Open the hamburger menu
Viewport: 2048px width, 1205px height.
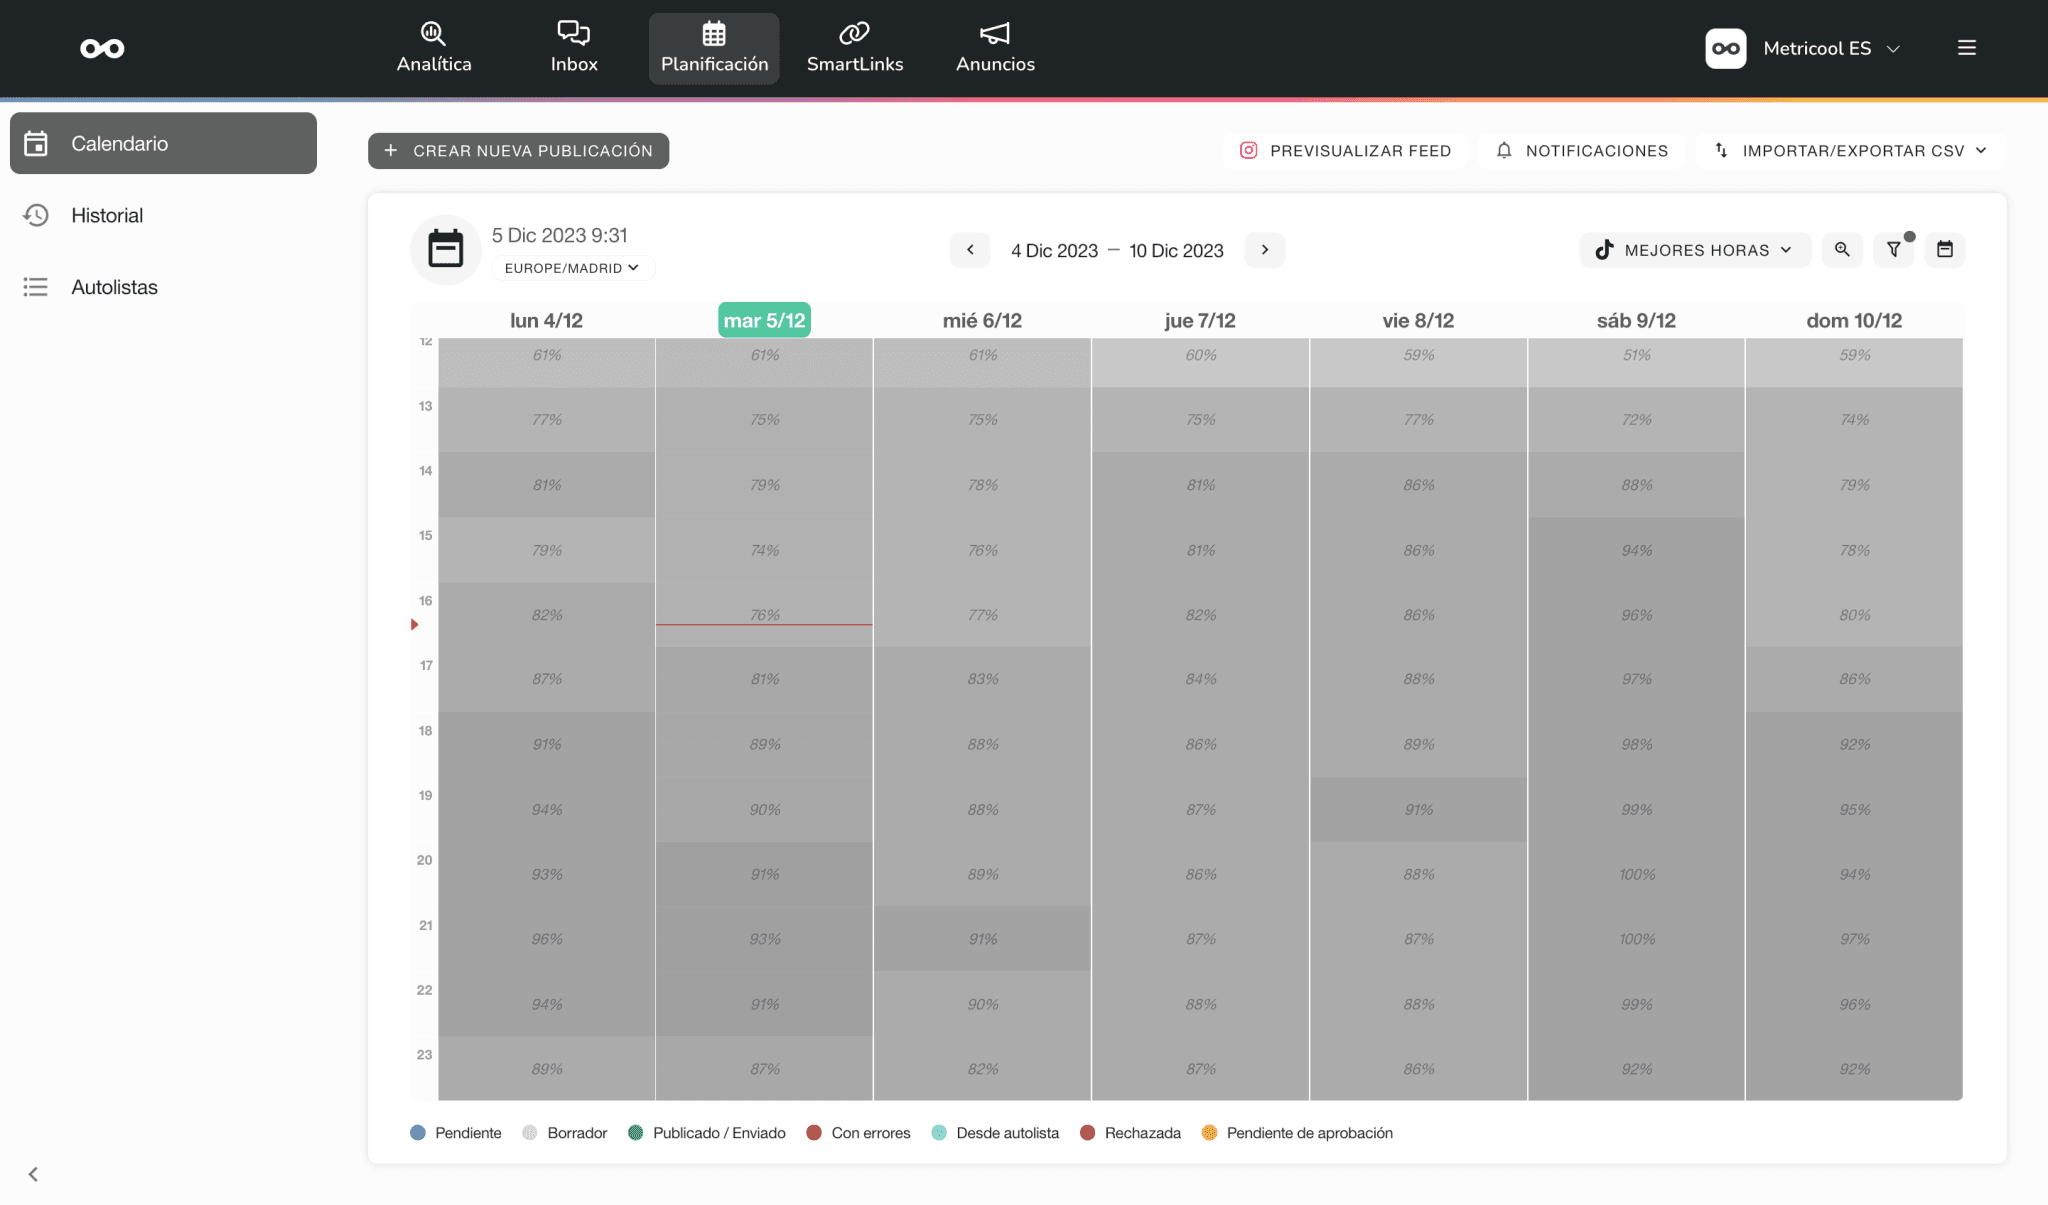tap(1966, 48)
